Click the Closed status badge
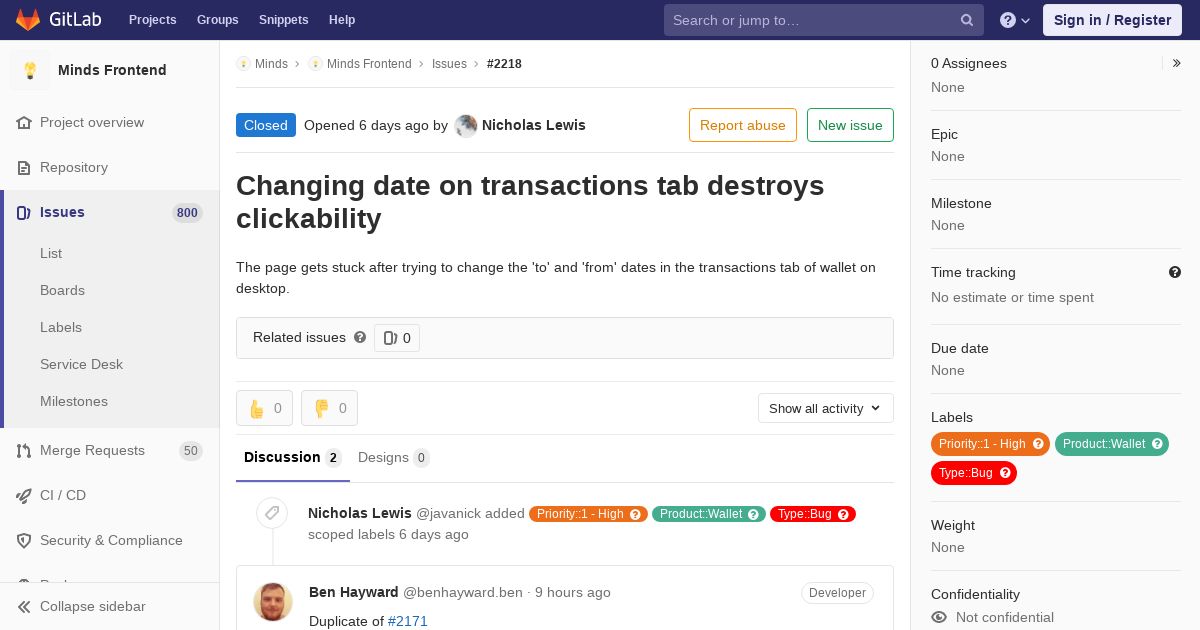Viewport: 1200px width, 630px height. click(x=266, y=125)
